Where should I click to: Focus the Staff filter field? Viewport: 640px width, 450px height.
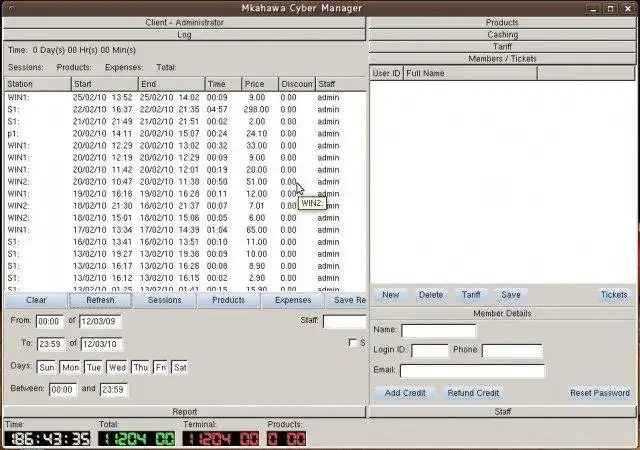tap(344, 321)
